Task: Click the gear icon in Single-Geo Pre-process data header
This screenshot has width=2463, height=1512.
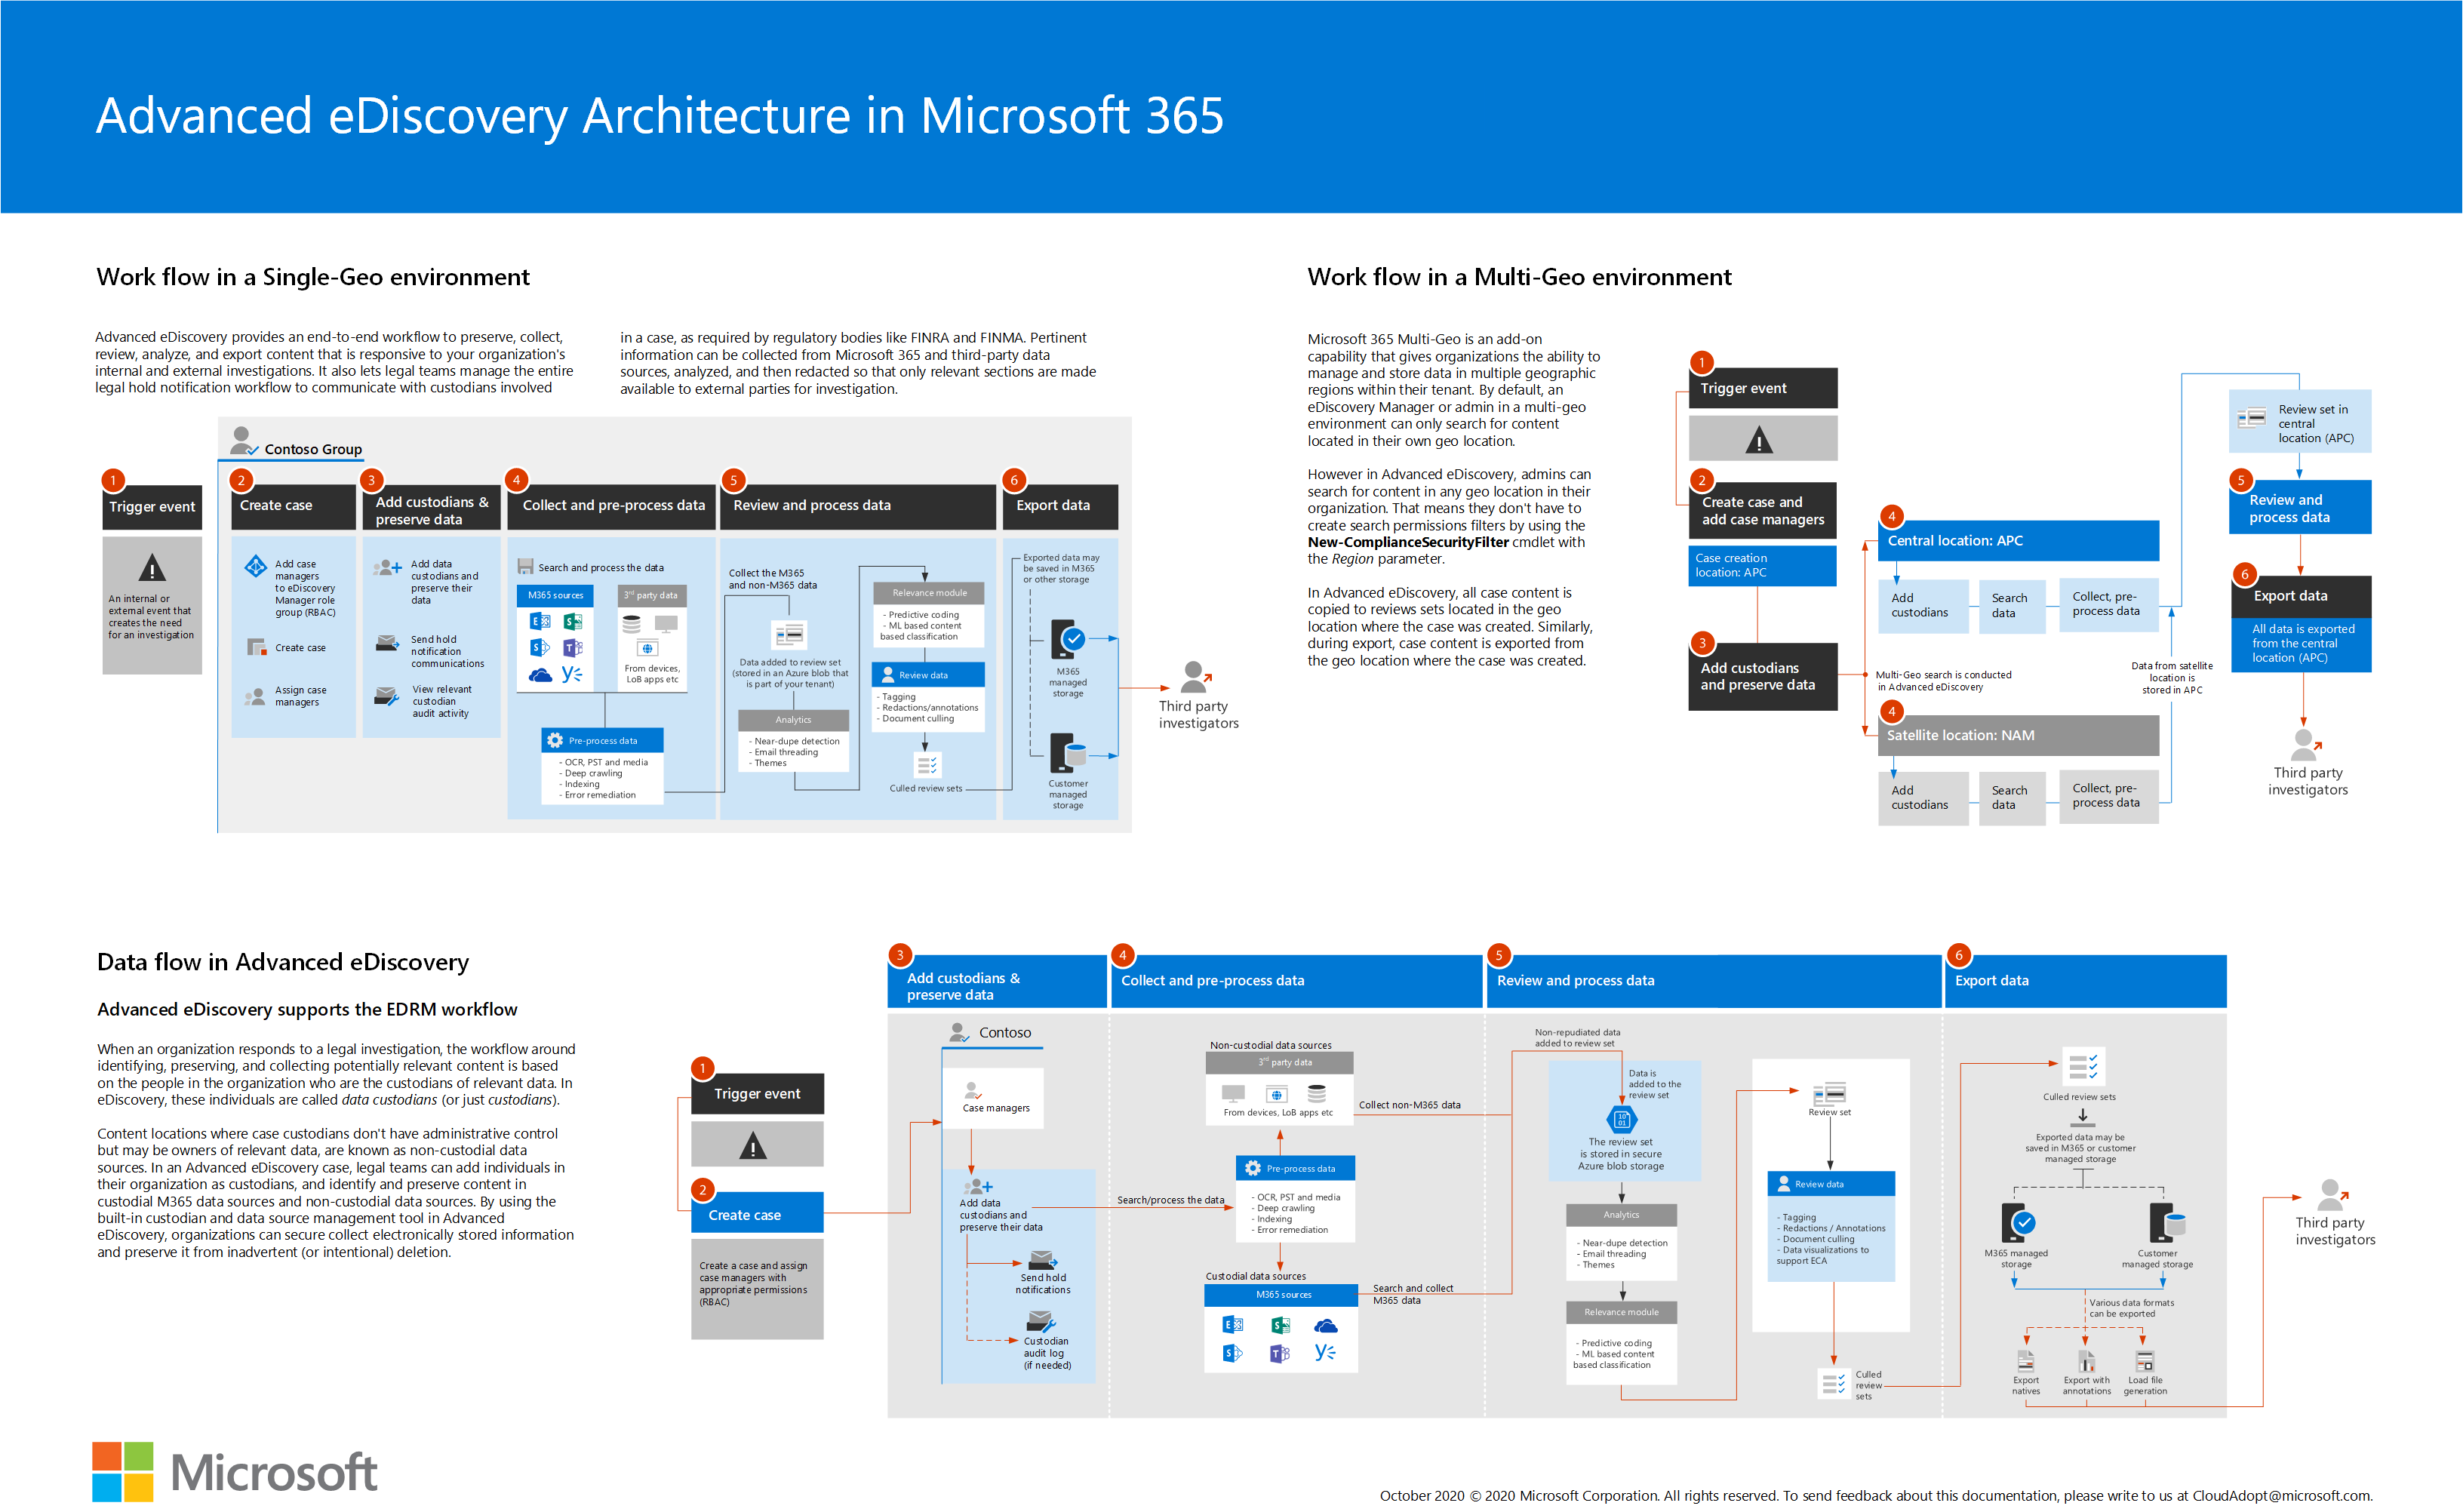Action: tap(555, 740)
